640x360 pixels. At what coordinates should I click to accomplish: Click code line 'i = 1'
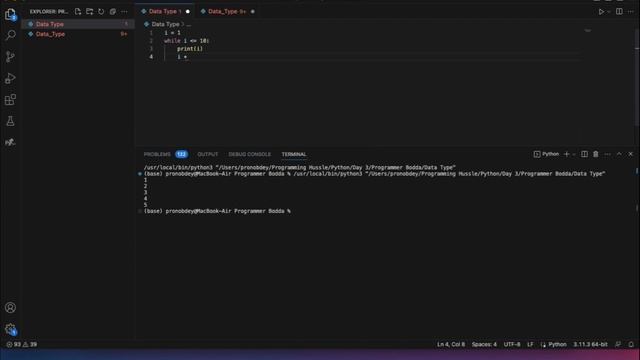172,33
